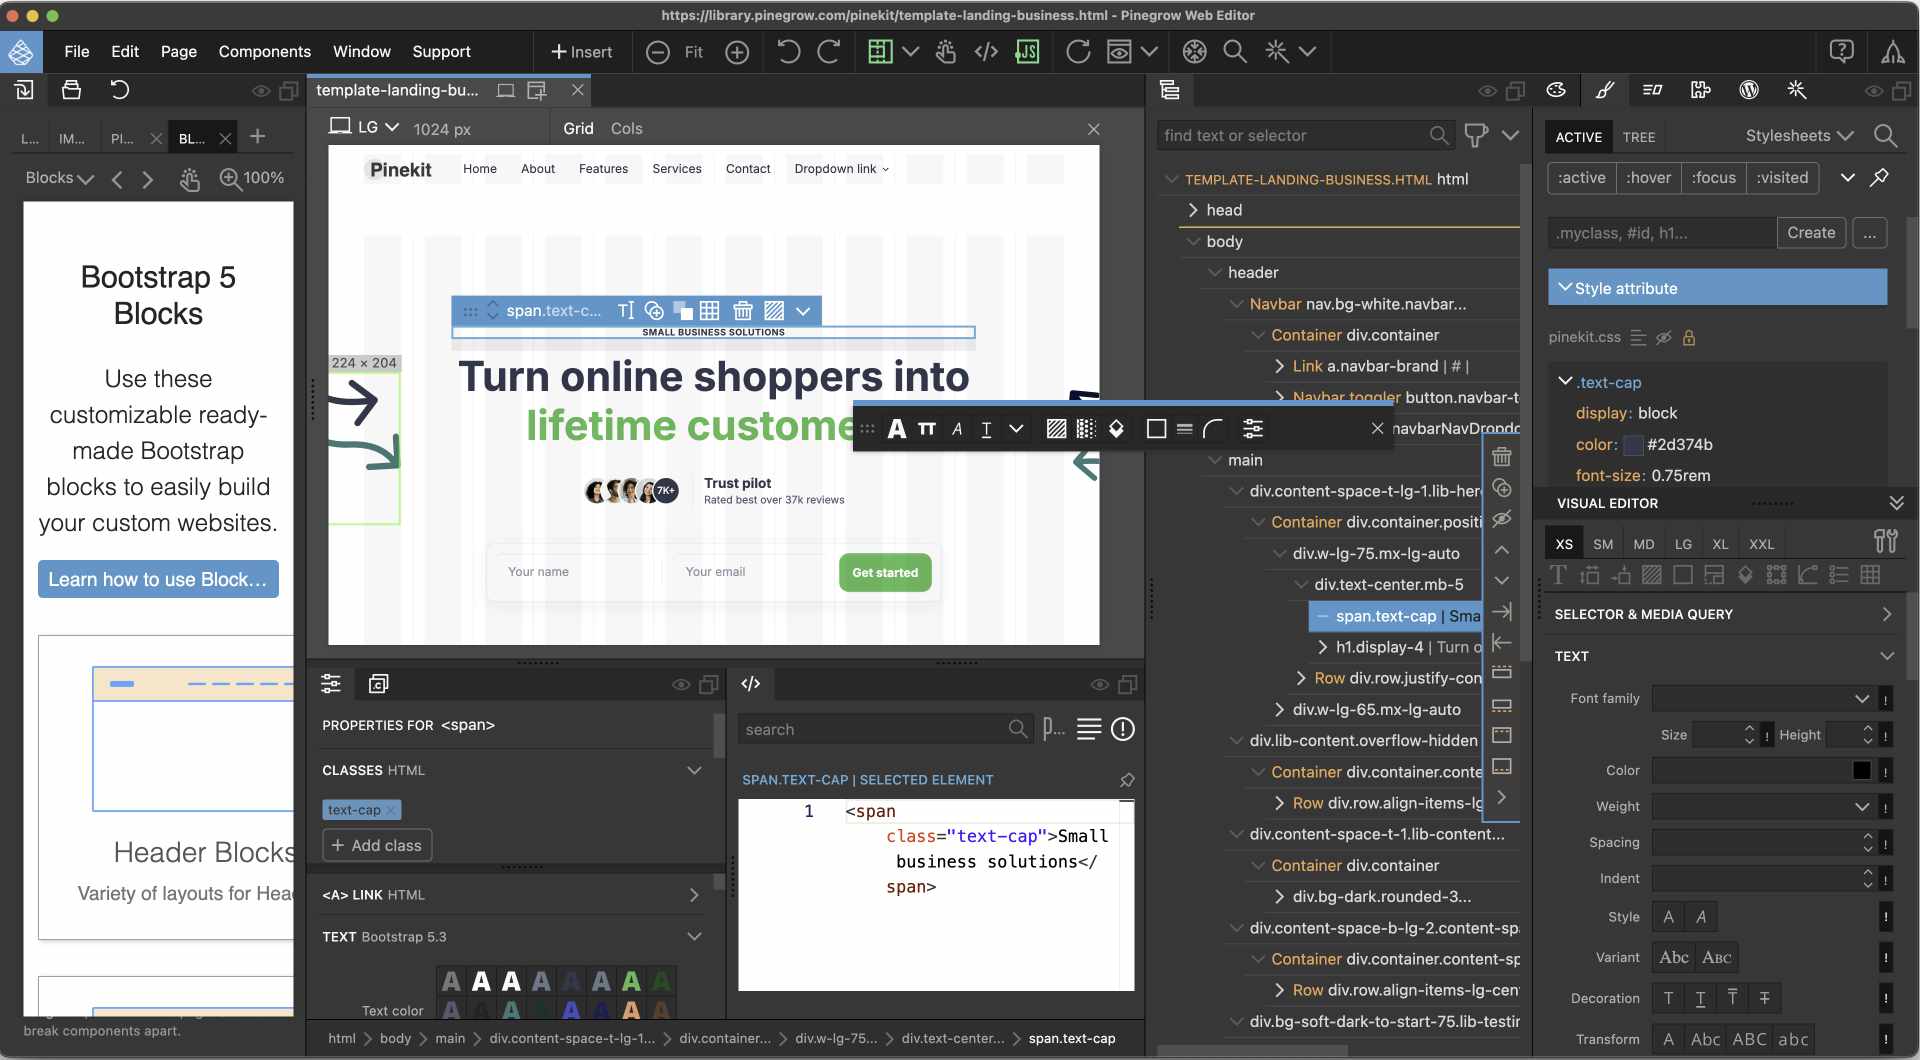This screenshot has width=1920, height=1060.
Task: Expand the head node in tree
Action: pos(1193,210)
